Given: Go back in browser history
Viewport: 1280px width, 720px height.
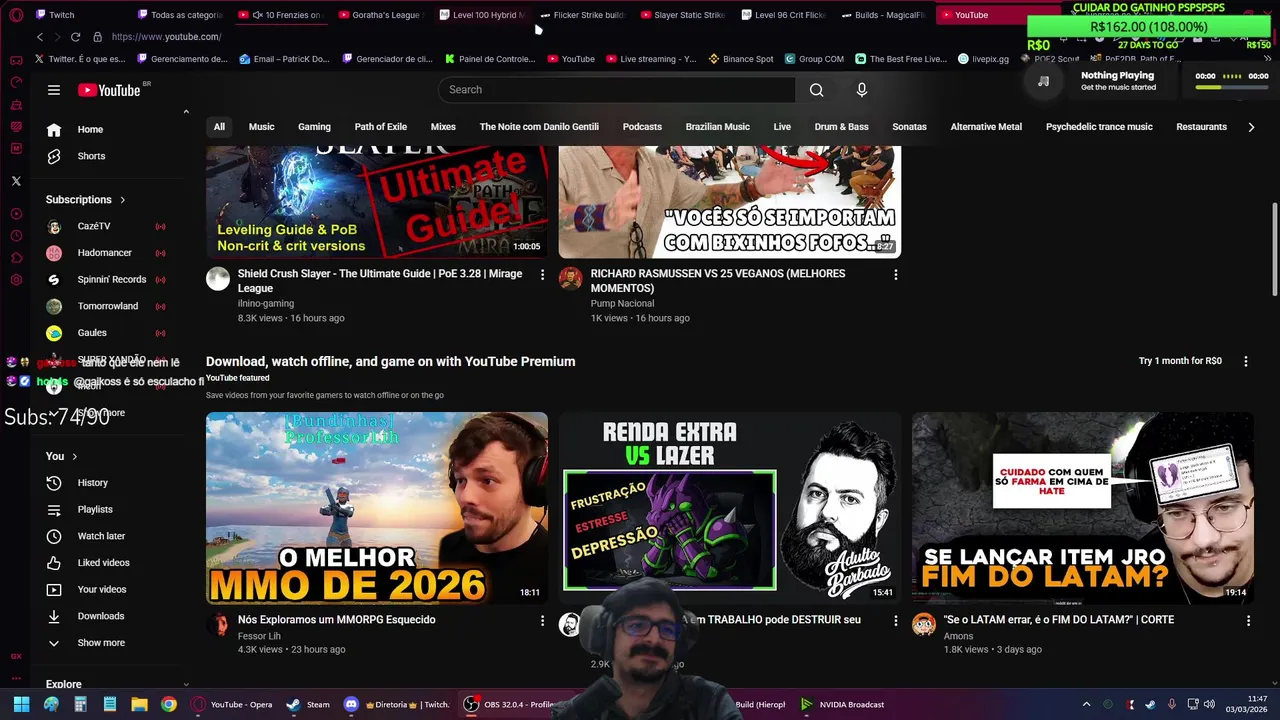Looking at the screenshot, I should [40, 37].
